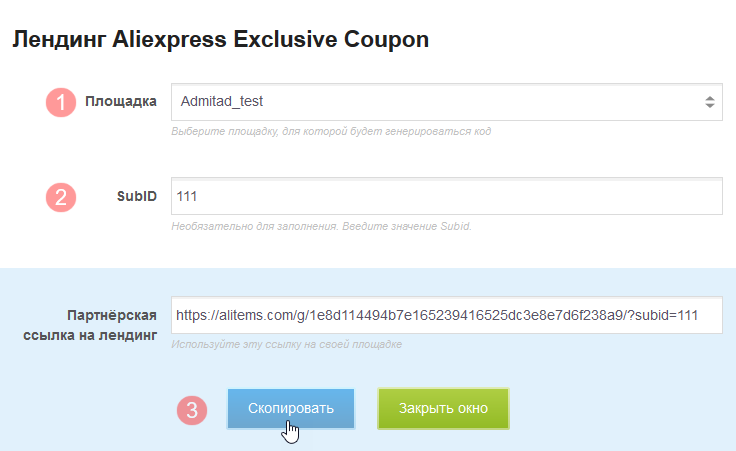The image size is (736, 451).
Task: Click the Площадка field label
Action: 121,102
